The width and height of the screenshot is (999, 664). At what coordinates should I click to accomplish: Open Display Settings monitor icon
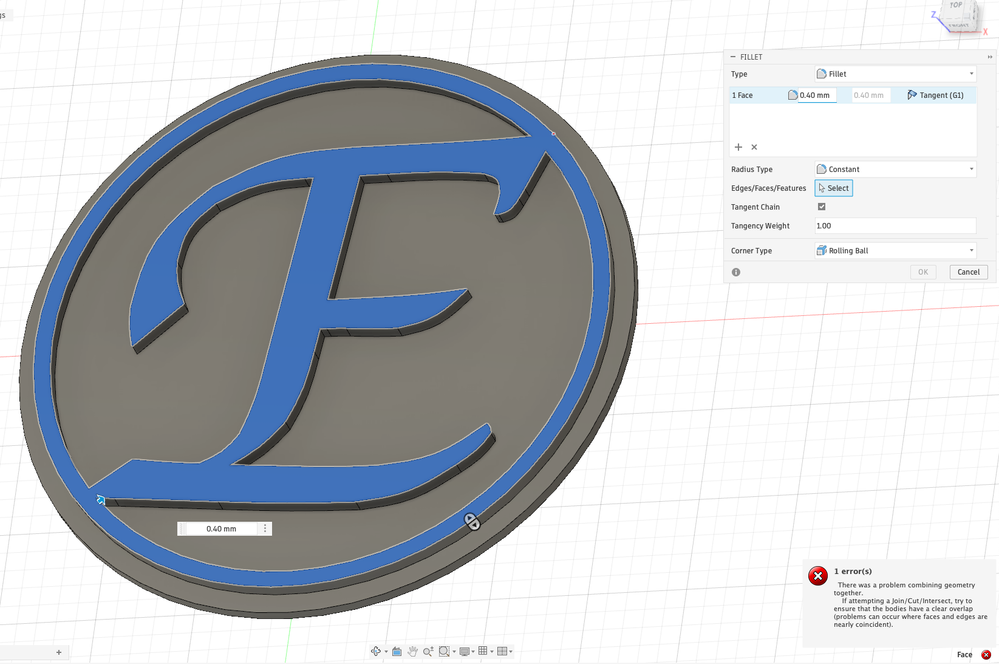[x=464, y=651]
